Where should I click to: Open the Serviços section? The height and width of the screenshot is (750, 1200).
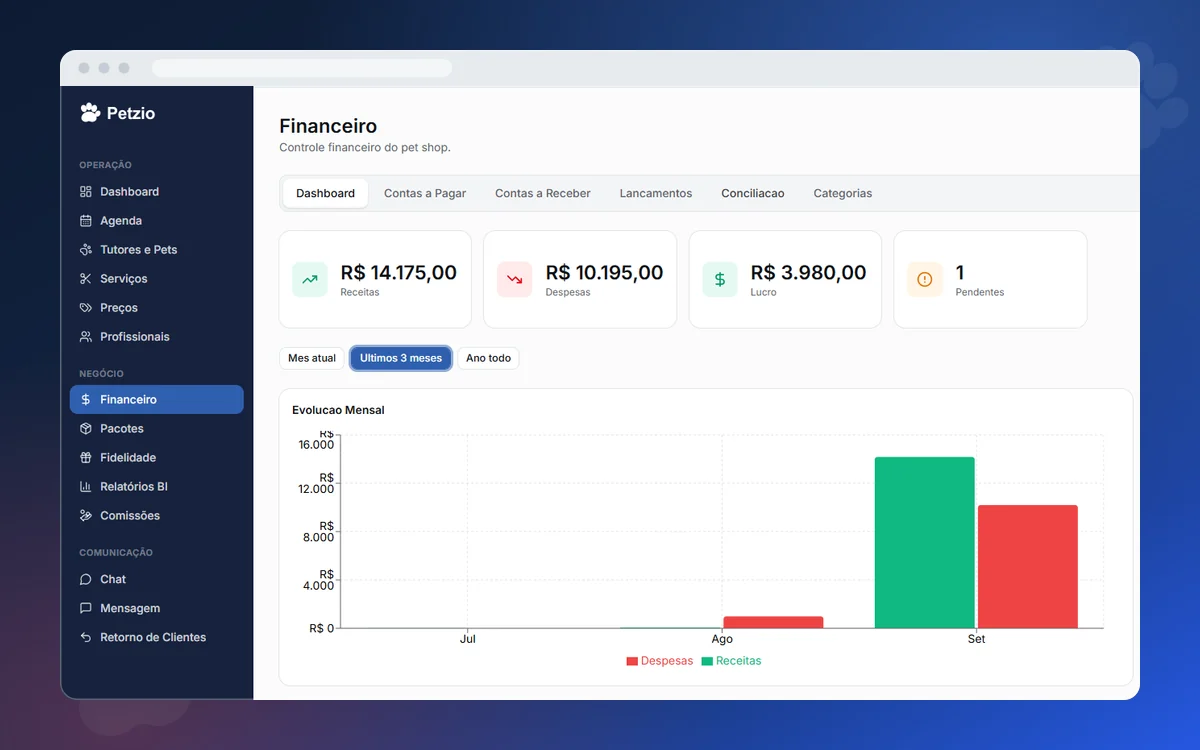point(156,279)
